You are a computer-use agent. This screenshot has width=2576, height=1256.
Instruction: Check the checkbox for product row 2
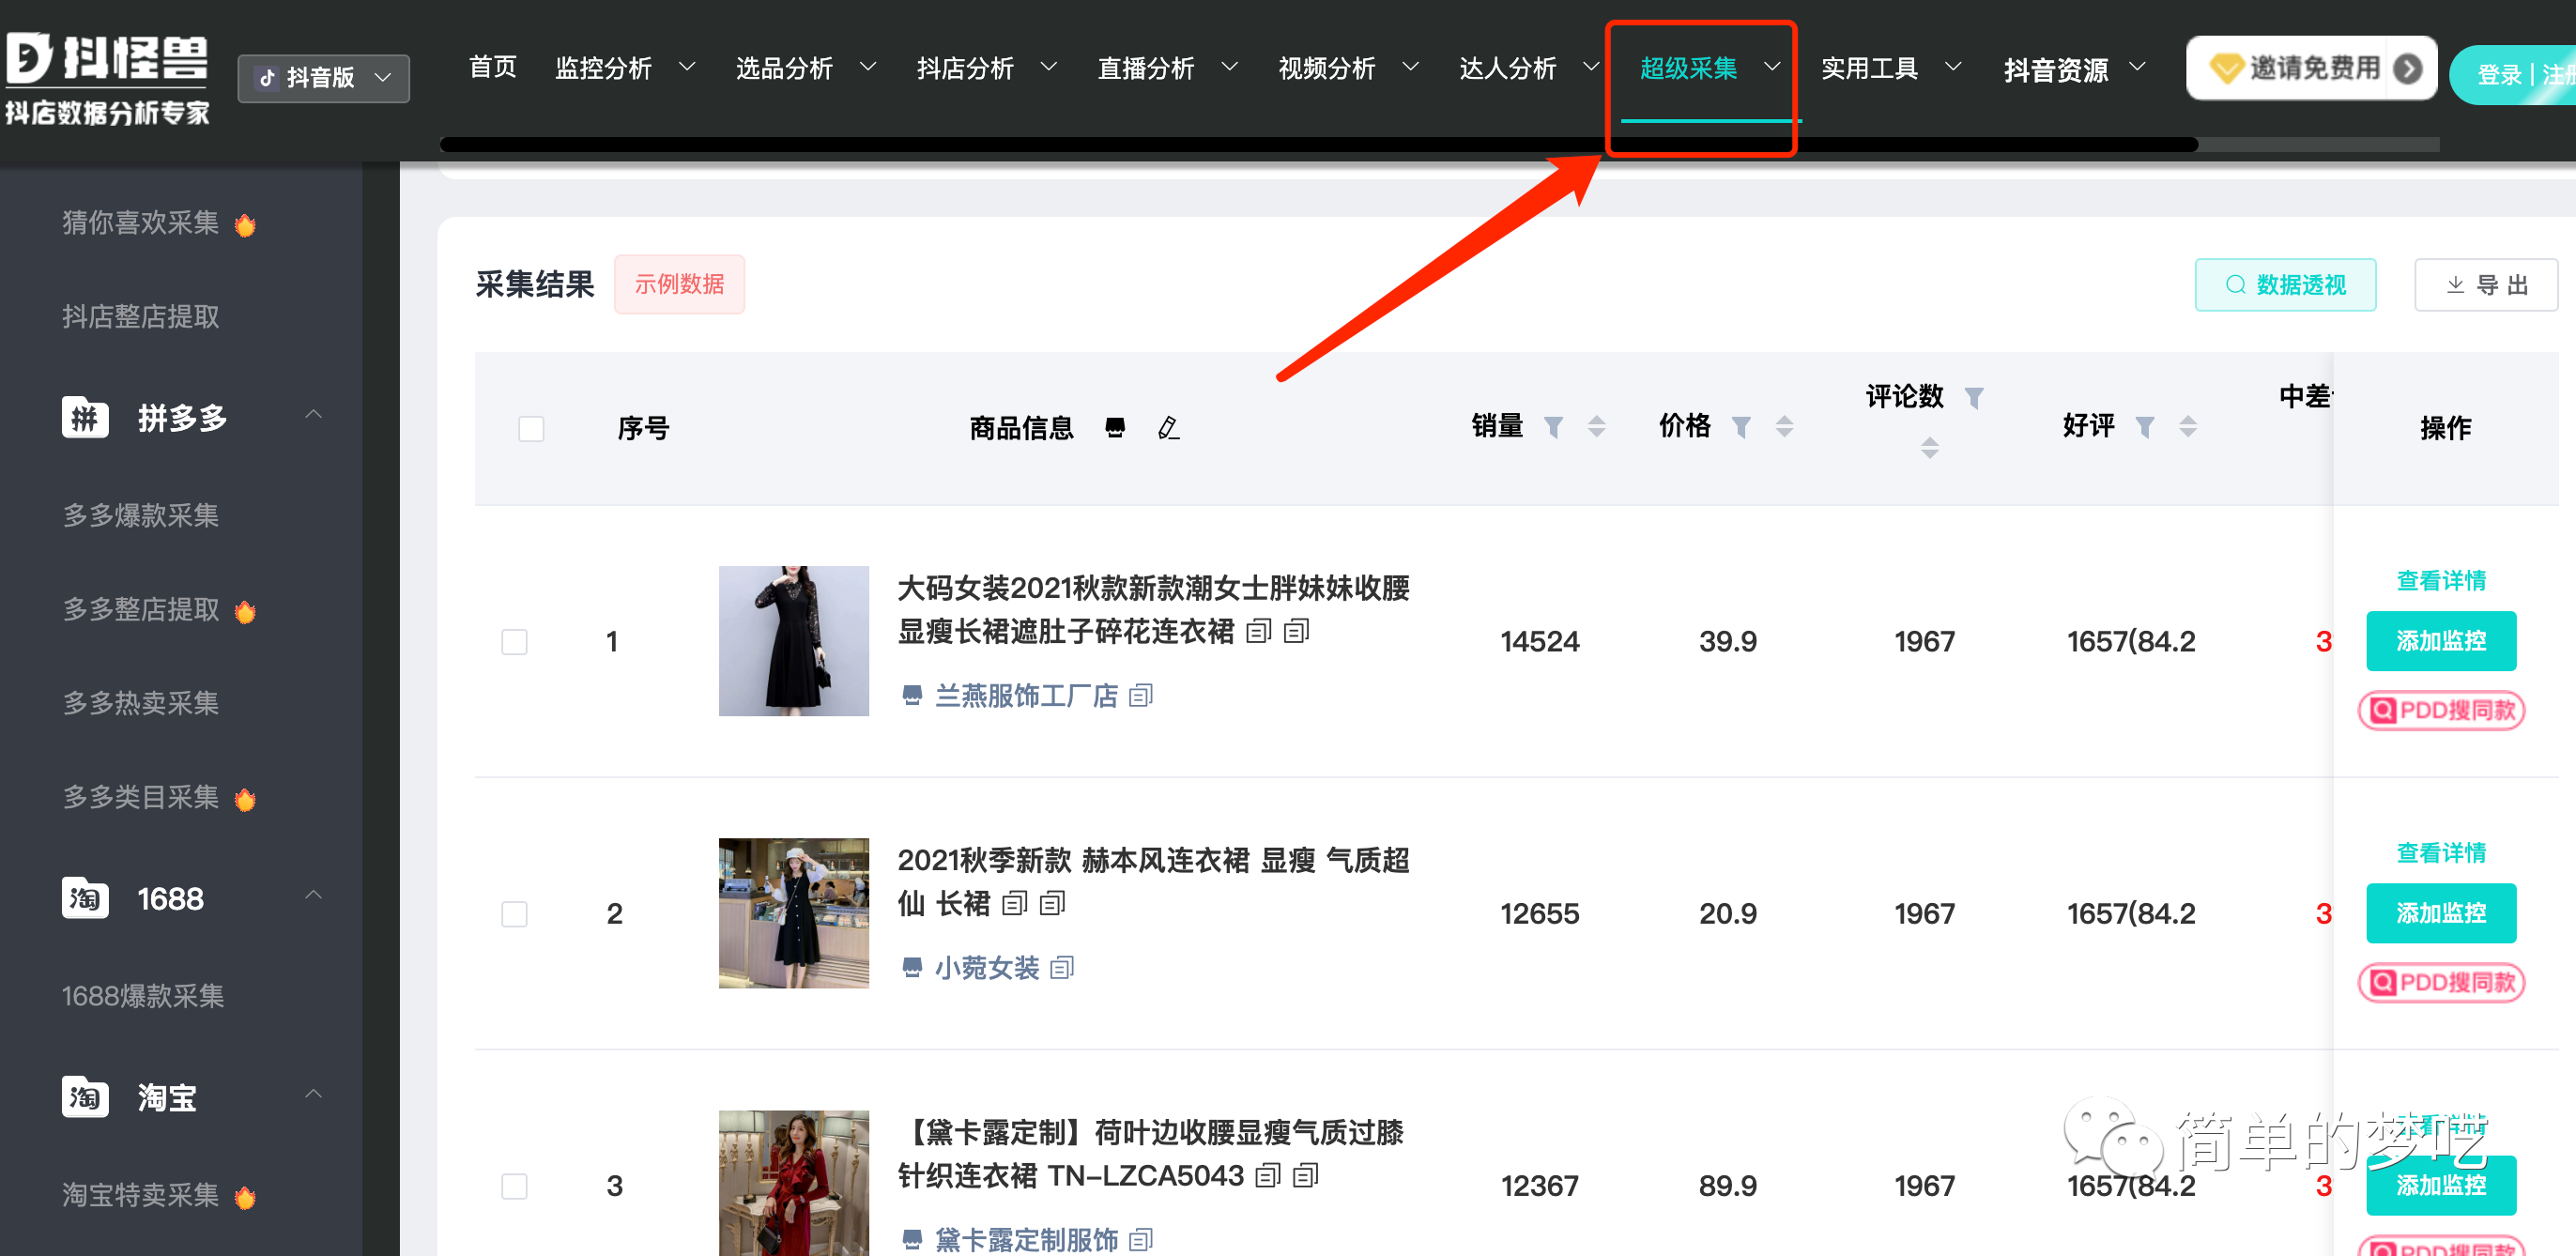515,913
